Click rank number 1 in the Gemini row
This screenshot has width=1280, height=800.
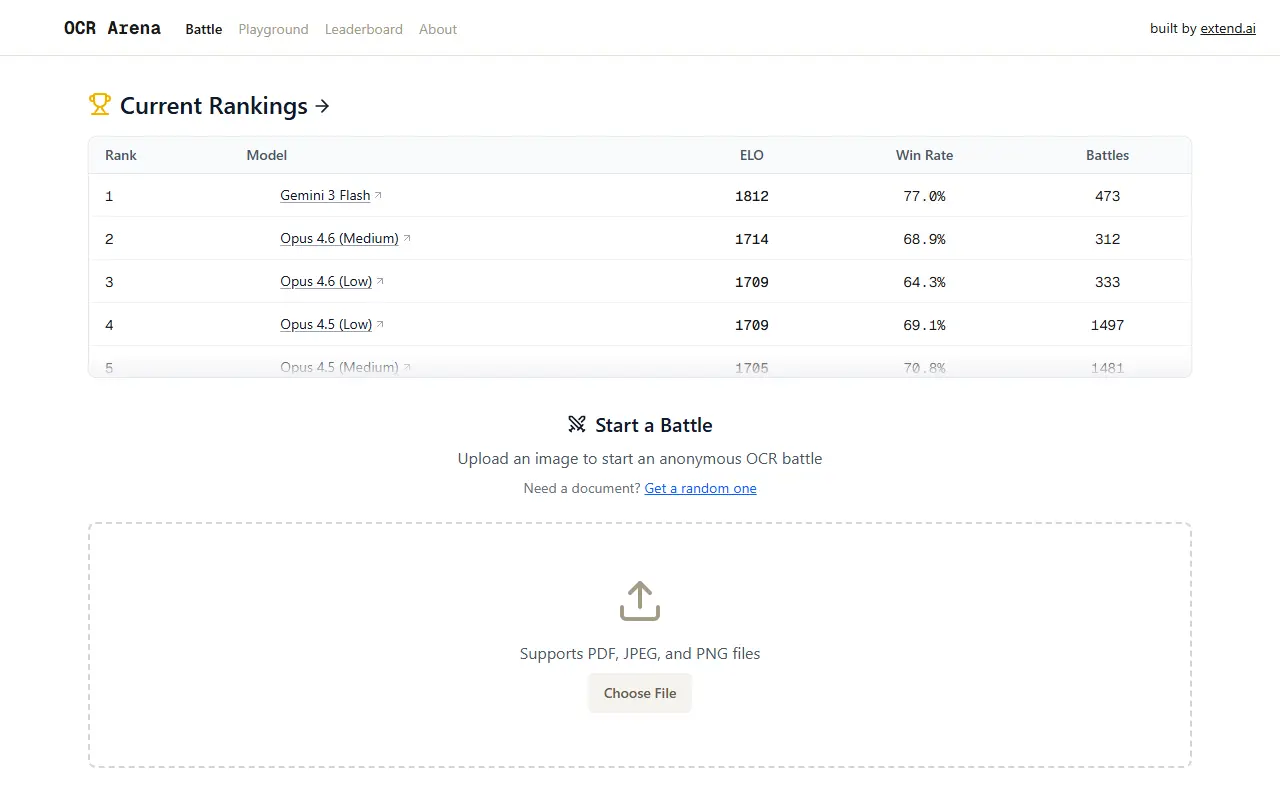pos(109,196)
